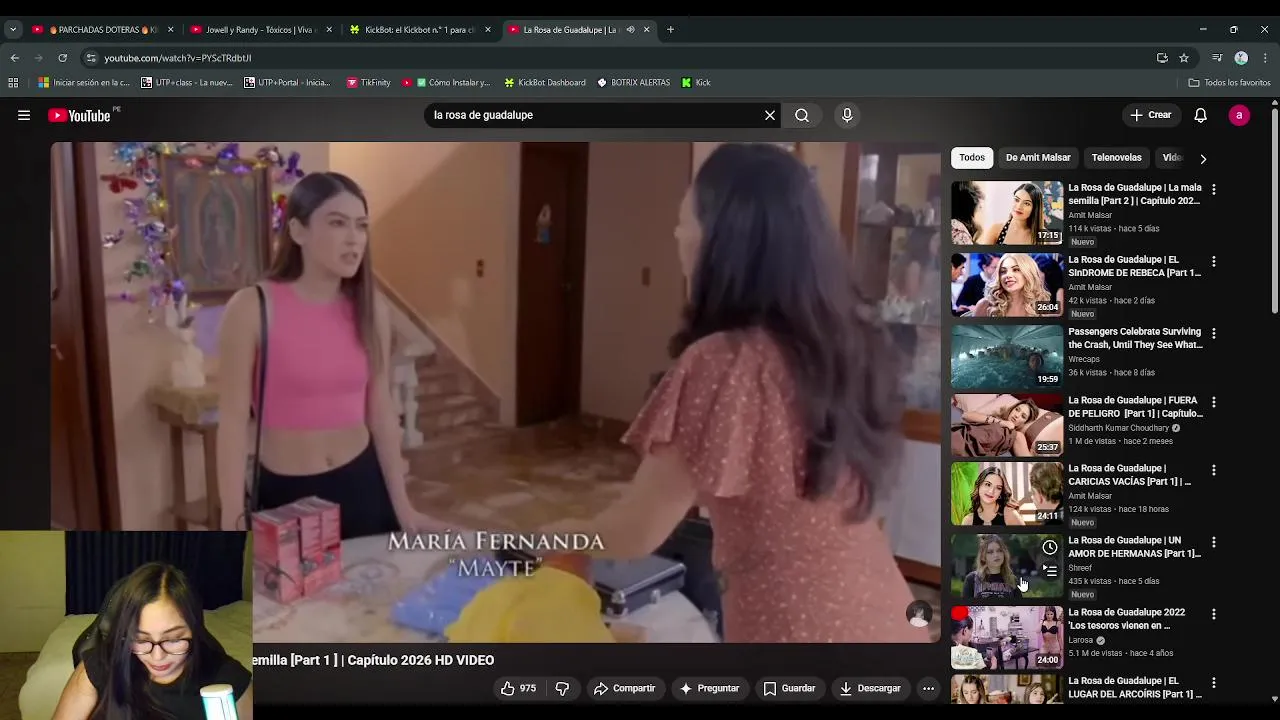Click the Descargar download button
The width and height of the screenshot is (1280, 720).
click(870, 688)
